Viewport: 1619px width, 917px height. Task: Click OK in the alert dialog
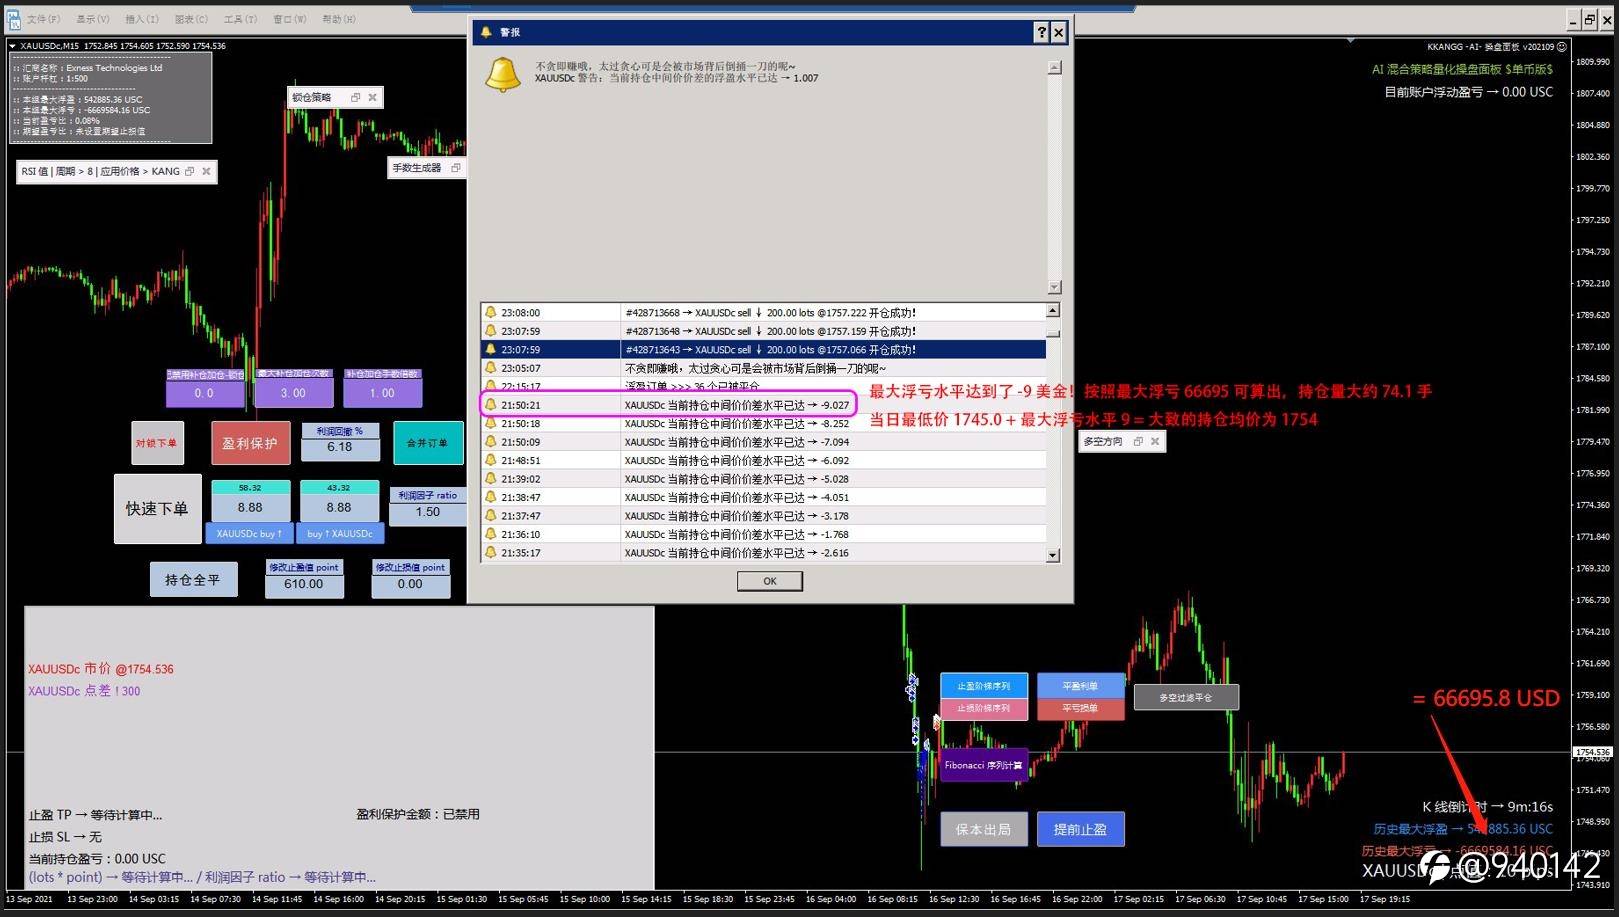coord(769,581)
